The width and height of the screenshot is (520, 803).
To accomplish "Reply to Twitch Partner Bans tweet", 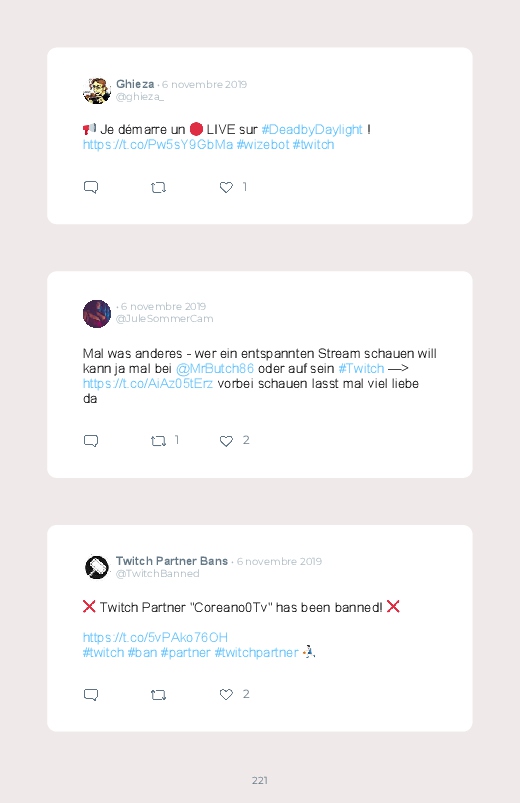I will coord(91,695).
